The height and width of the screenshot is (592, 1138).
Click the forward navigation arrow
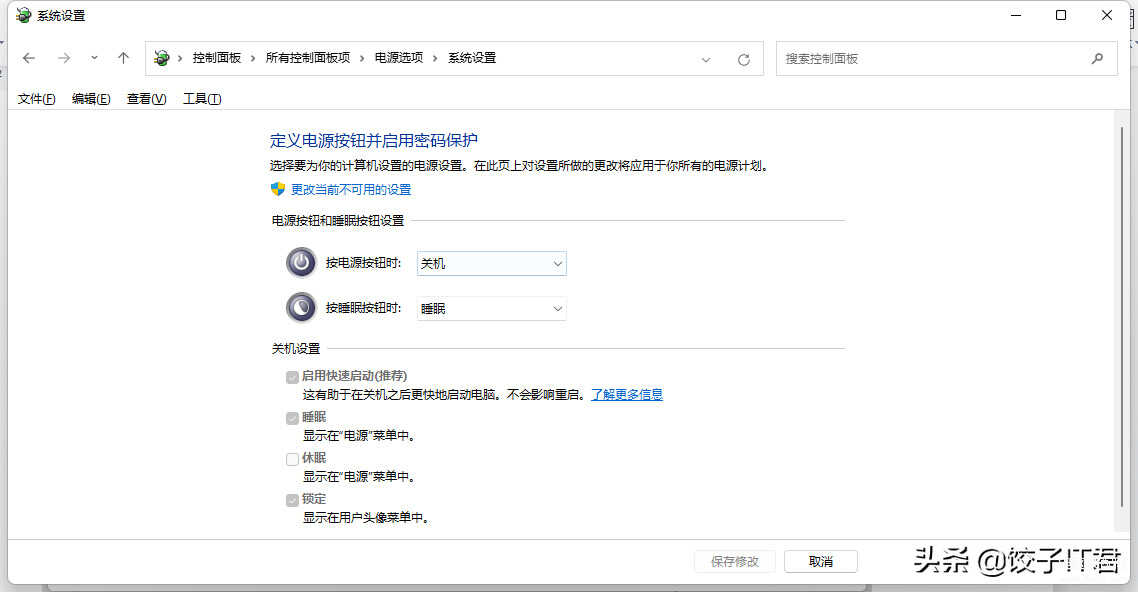(x=64, y=58)
